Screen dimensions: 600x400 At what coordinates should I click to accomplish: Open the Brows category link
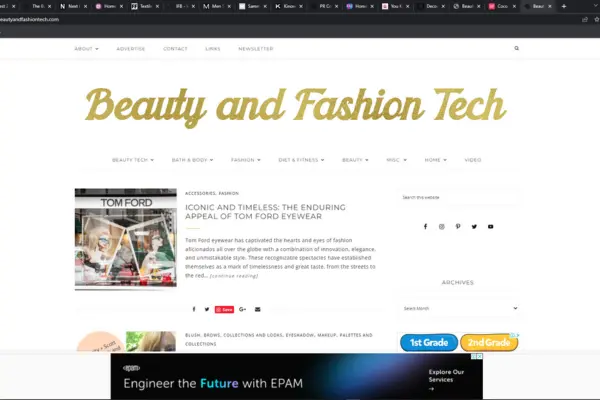tap(212, 335)
